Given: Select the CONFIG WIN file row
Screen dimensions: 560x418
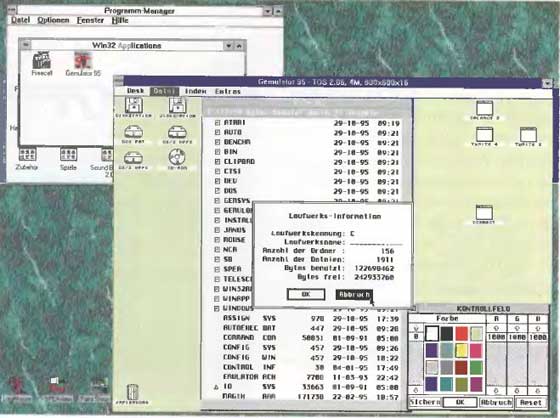Looking at the screenshot, I should coord(311,357).
